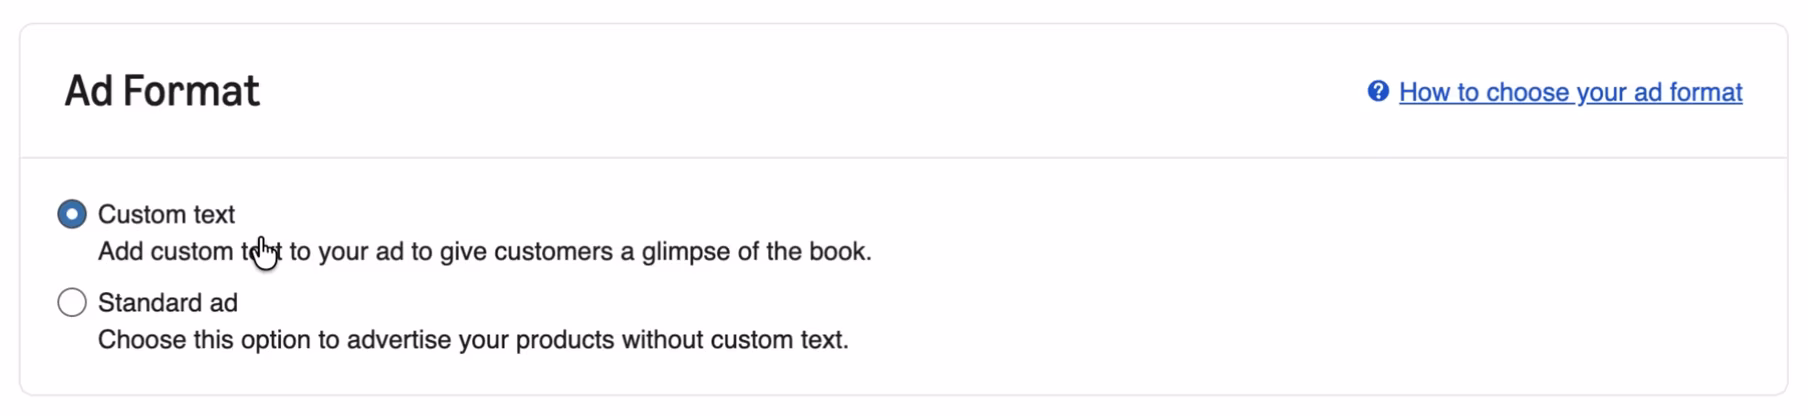Click the description under Custom text option
Screen dimensions: 1808x416
484,251
